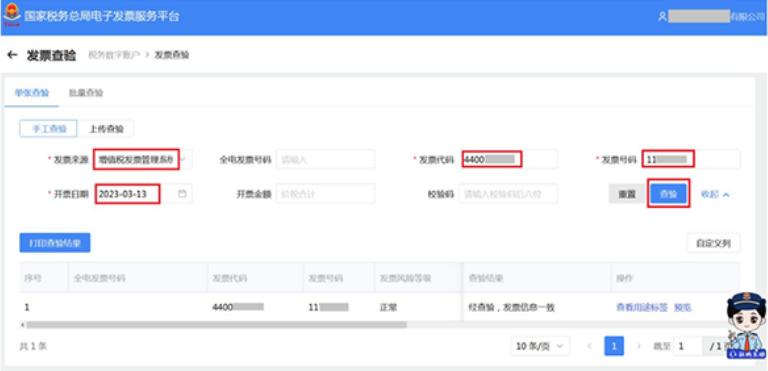Click the 税务数字账户 breadcrumb
Screen dimensions: 768x371
tap(114, 55)
